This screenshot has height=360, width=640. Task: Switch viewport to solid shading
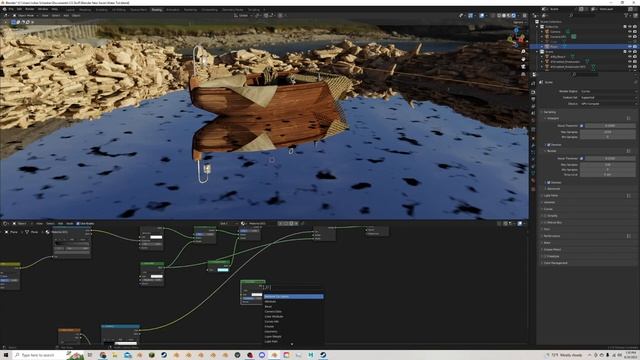(x=504, y=16)
